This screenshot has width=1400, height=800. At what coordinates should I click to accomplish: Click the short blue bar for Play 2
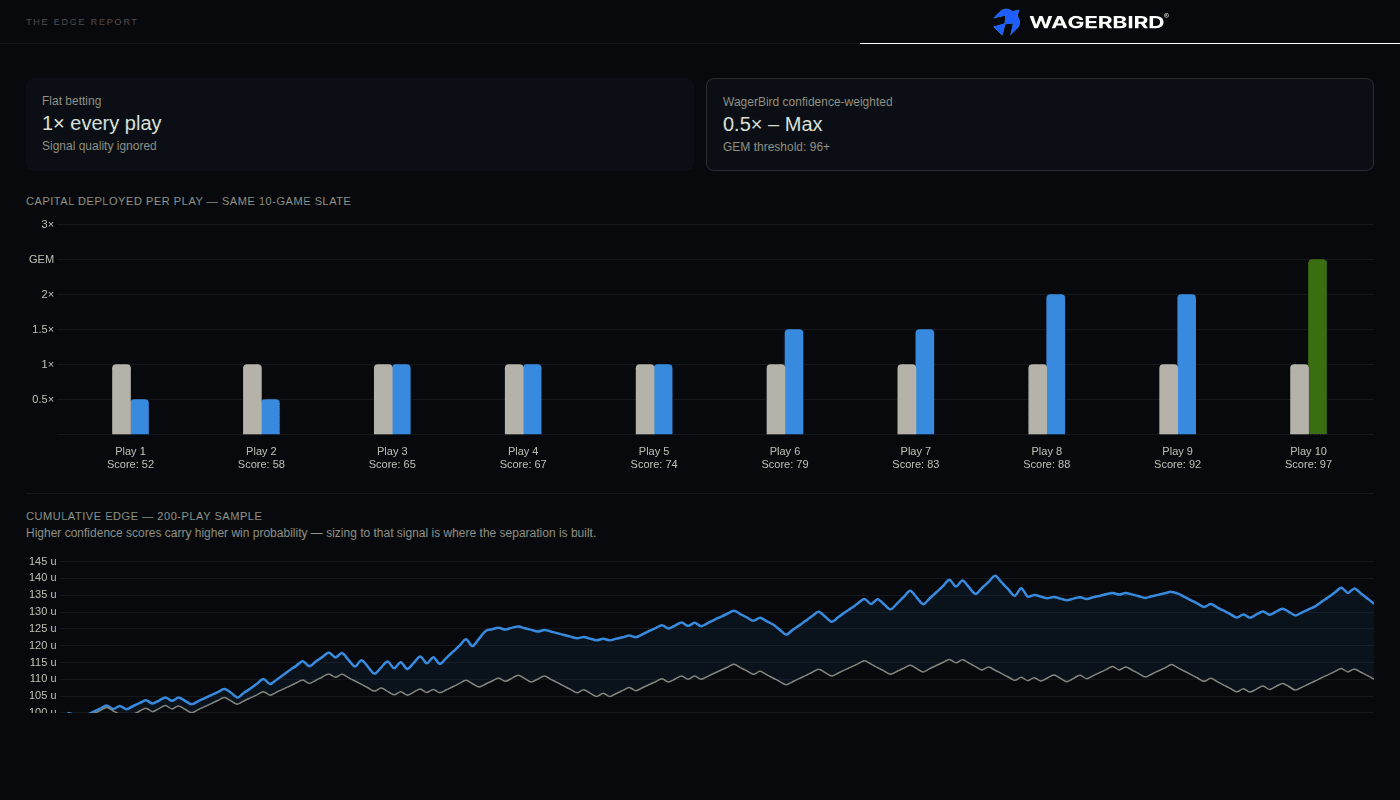[x=270, y=416]
